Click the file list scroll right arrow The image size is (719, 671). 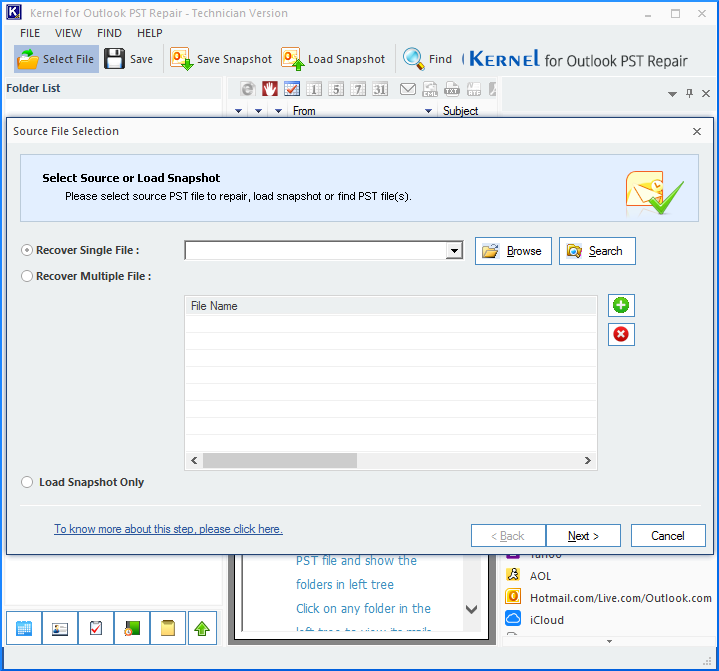coord(587,460)
